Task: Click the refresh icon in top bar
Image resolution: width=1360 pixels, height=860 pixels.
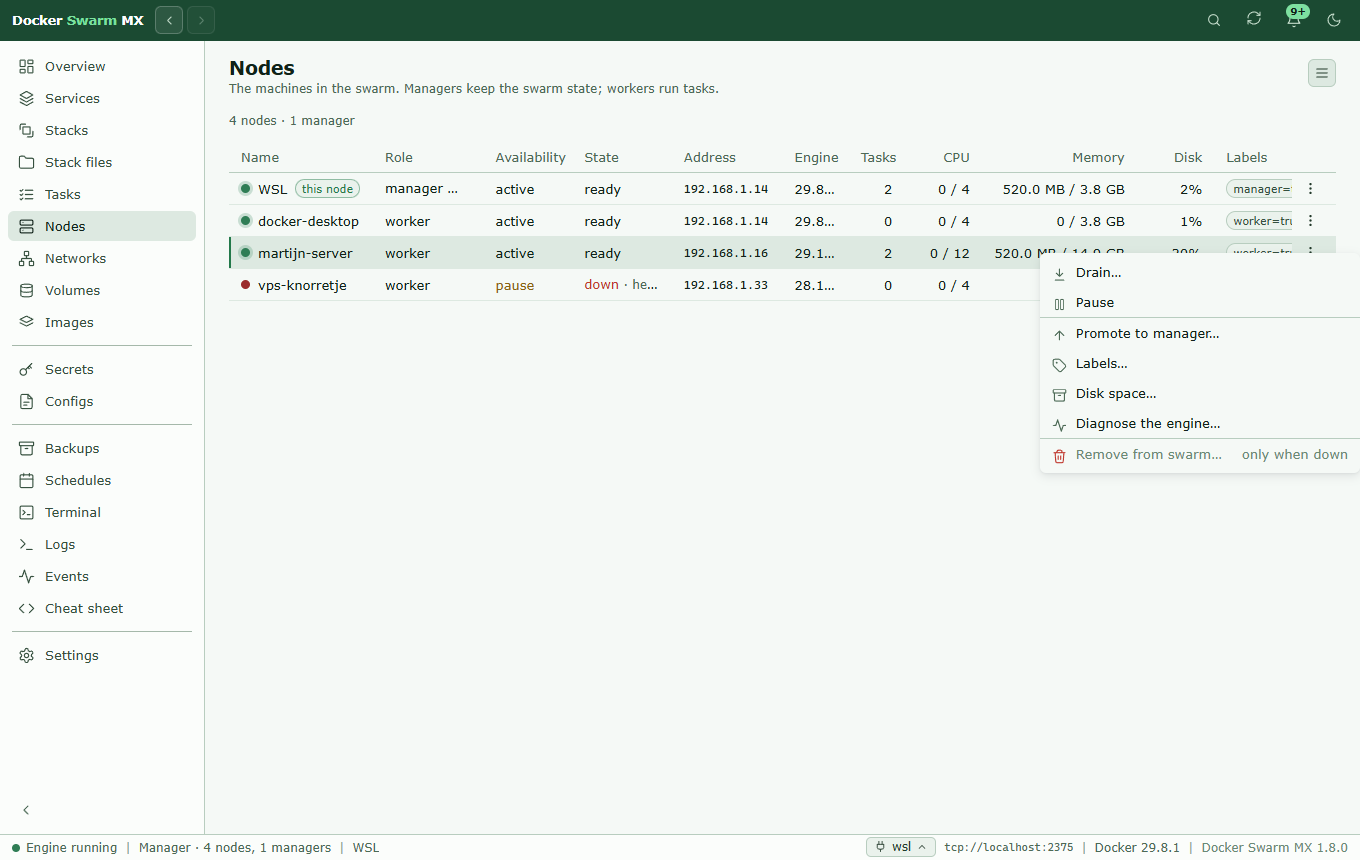Action: coord(1254,19)
